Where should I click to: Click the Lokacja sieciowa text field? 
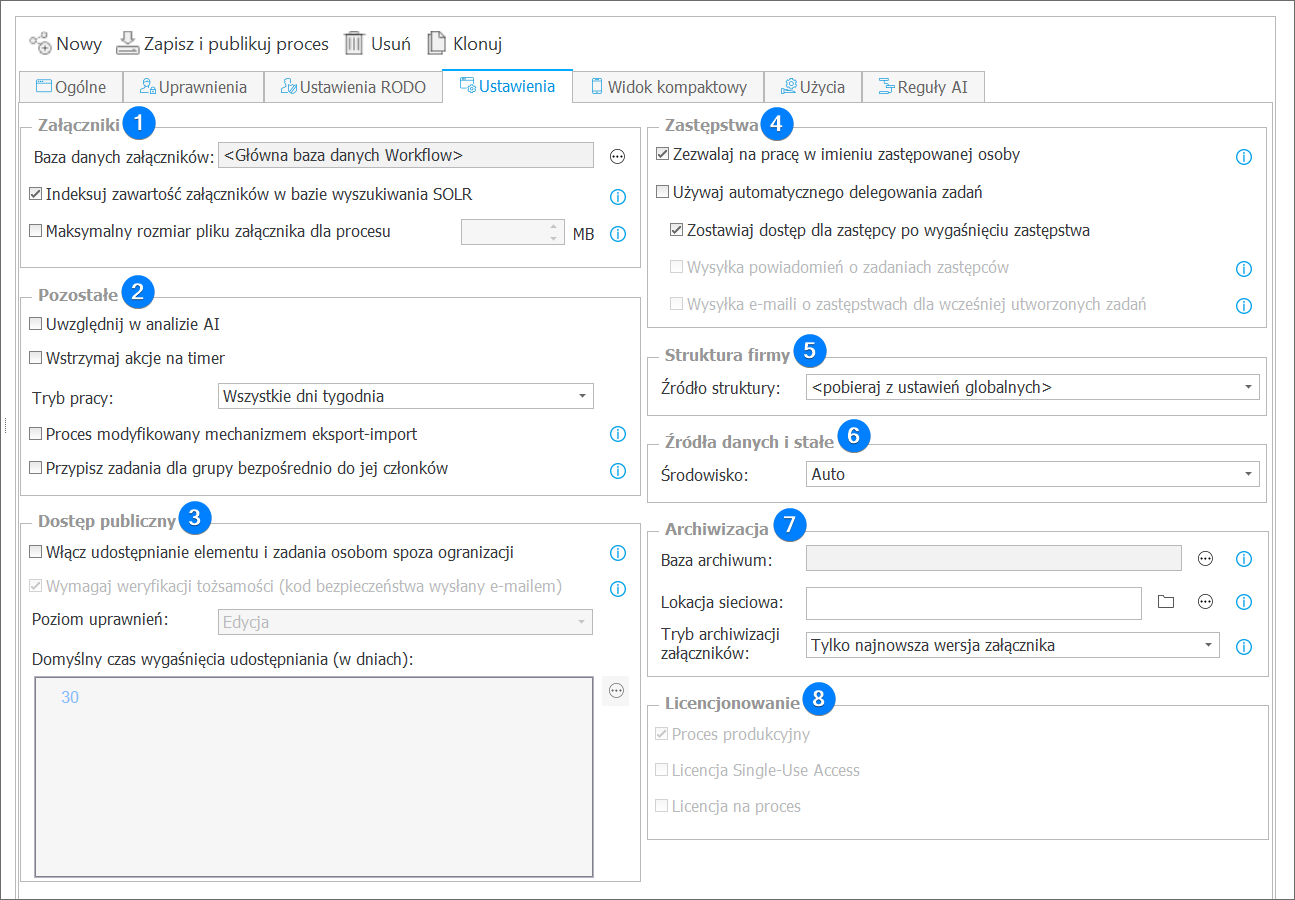click(972, 602)
